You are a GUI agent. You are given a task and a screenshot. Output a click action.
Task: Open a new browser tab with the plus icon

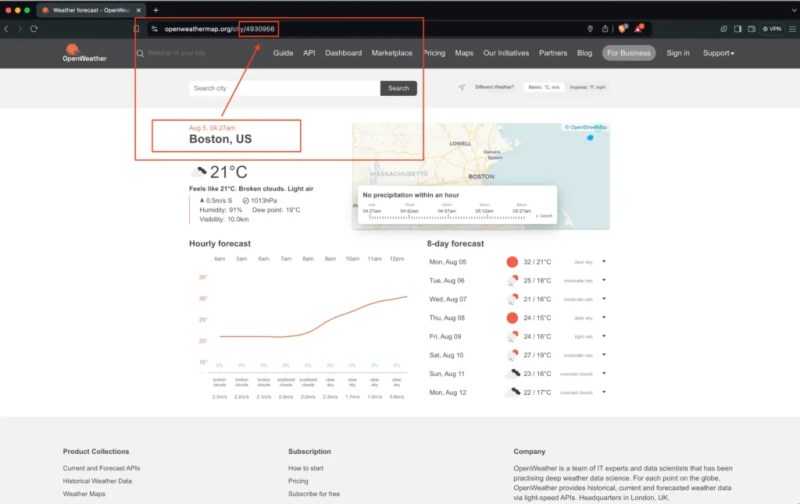point(156,10)
